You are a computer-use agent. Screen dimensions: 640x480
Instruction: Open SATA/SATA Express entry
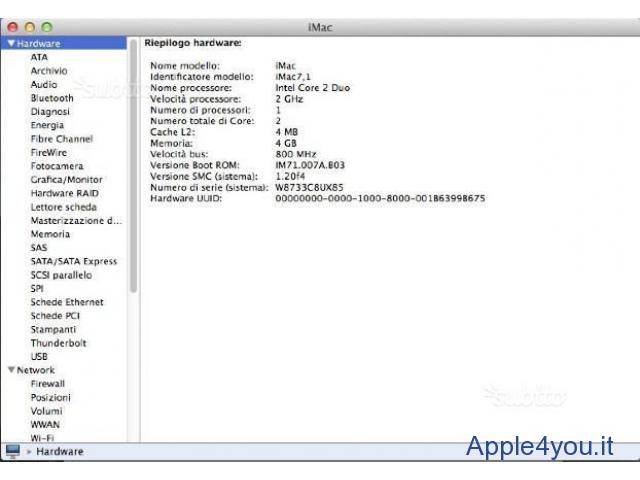(74, 261)
